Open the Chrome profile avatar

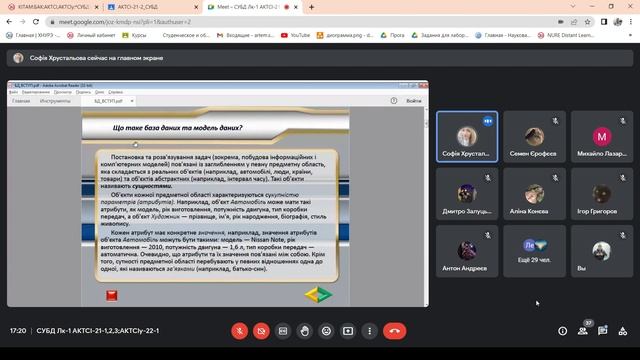pos(618,22)
